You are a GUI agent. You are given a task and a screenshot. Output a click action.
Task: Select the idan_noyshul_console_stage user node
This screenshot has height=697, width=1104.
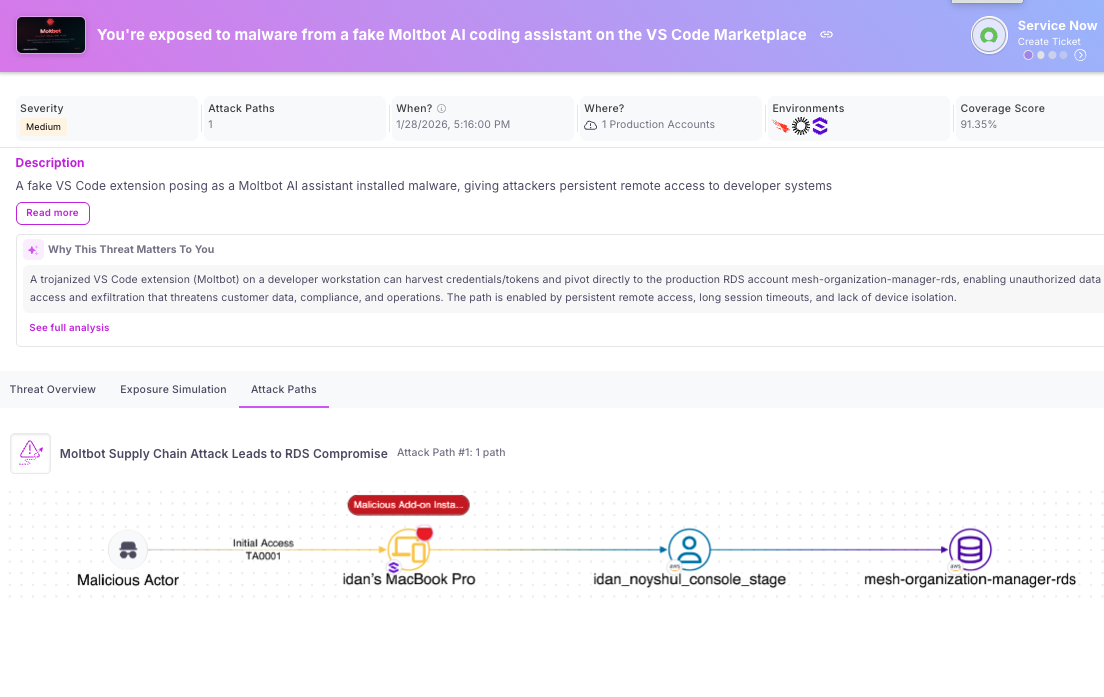click(689, 549)
